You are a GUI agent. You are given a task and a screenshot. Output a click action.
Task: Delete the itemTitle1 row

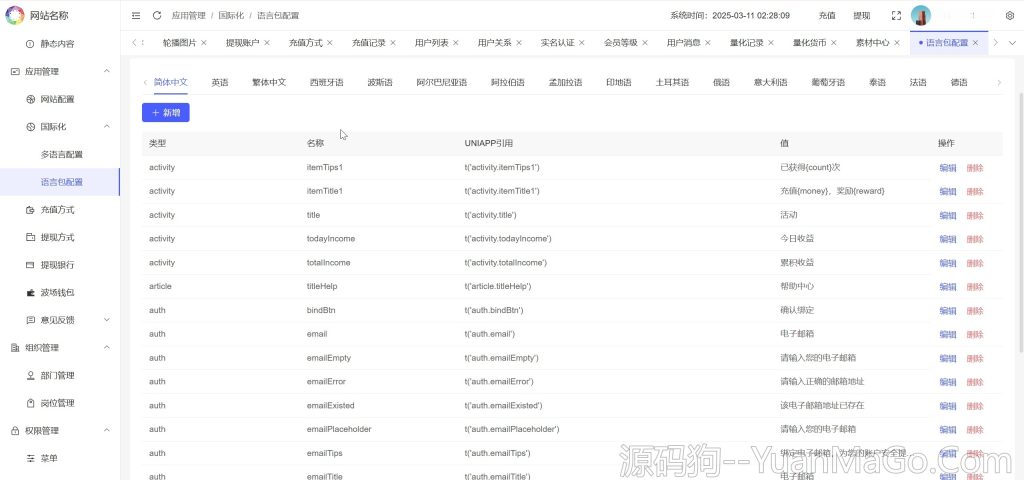(974, 191)
